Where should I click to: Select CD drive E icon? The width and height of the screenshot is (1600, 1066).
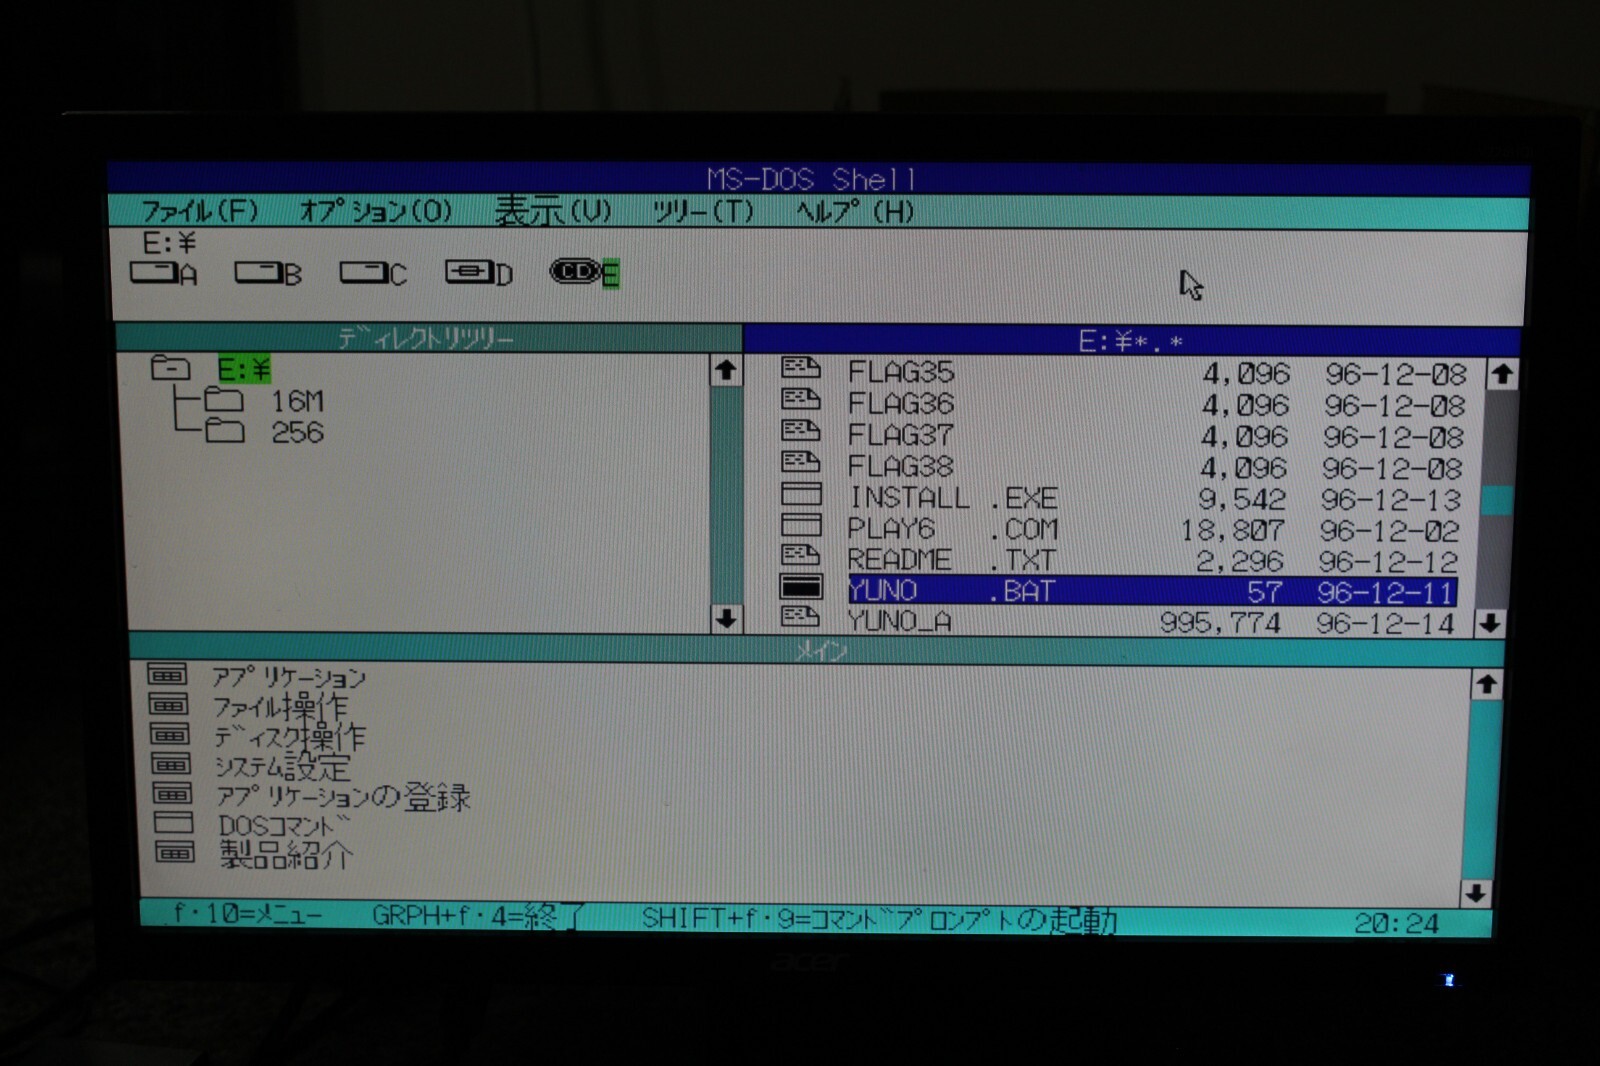pyautogui.click(x=585, y=272)
